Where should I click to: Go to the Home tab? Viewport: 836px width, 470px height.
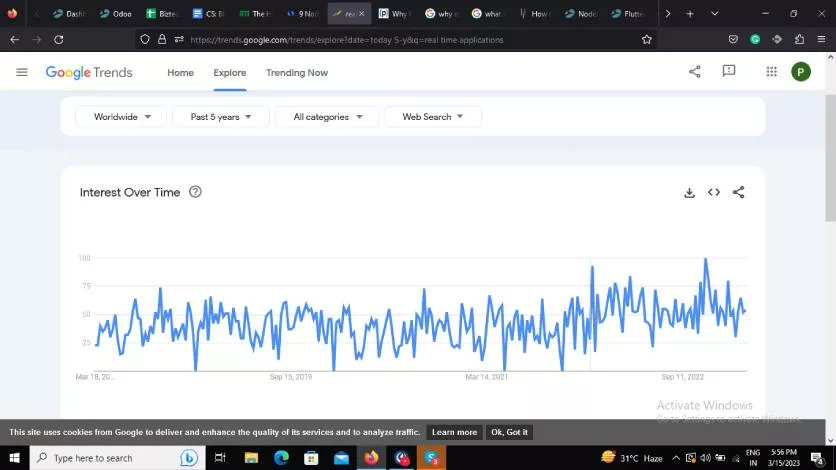[x=180, y=73]
